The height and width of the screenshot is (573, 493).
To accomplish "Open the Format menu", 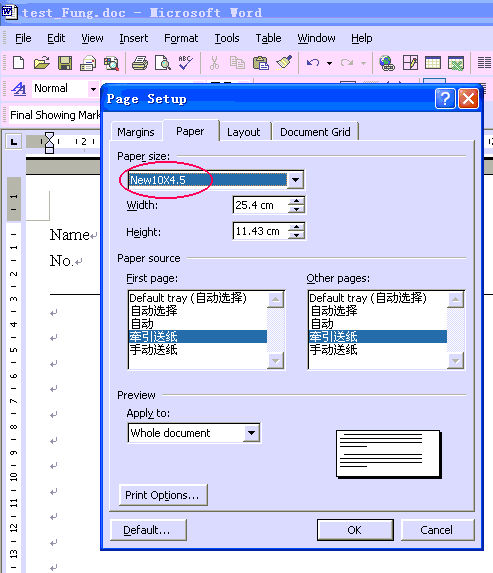I will pyautogui.click(x=181, y=38).
